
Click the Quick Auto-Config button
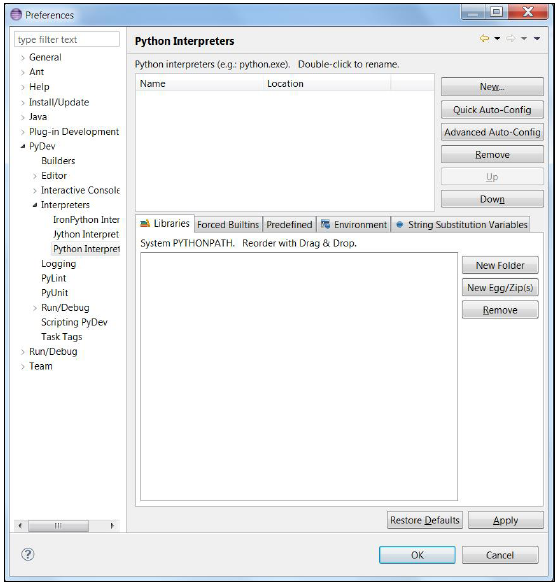tap(492, 110)
